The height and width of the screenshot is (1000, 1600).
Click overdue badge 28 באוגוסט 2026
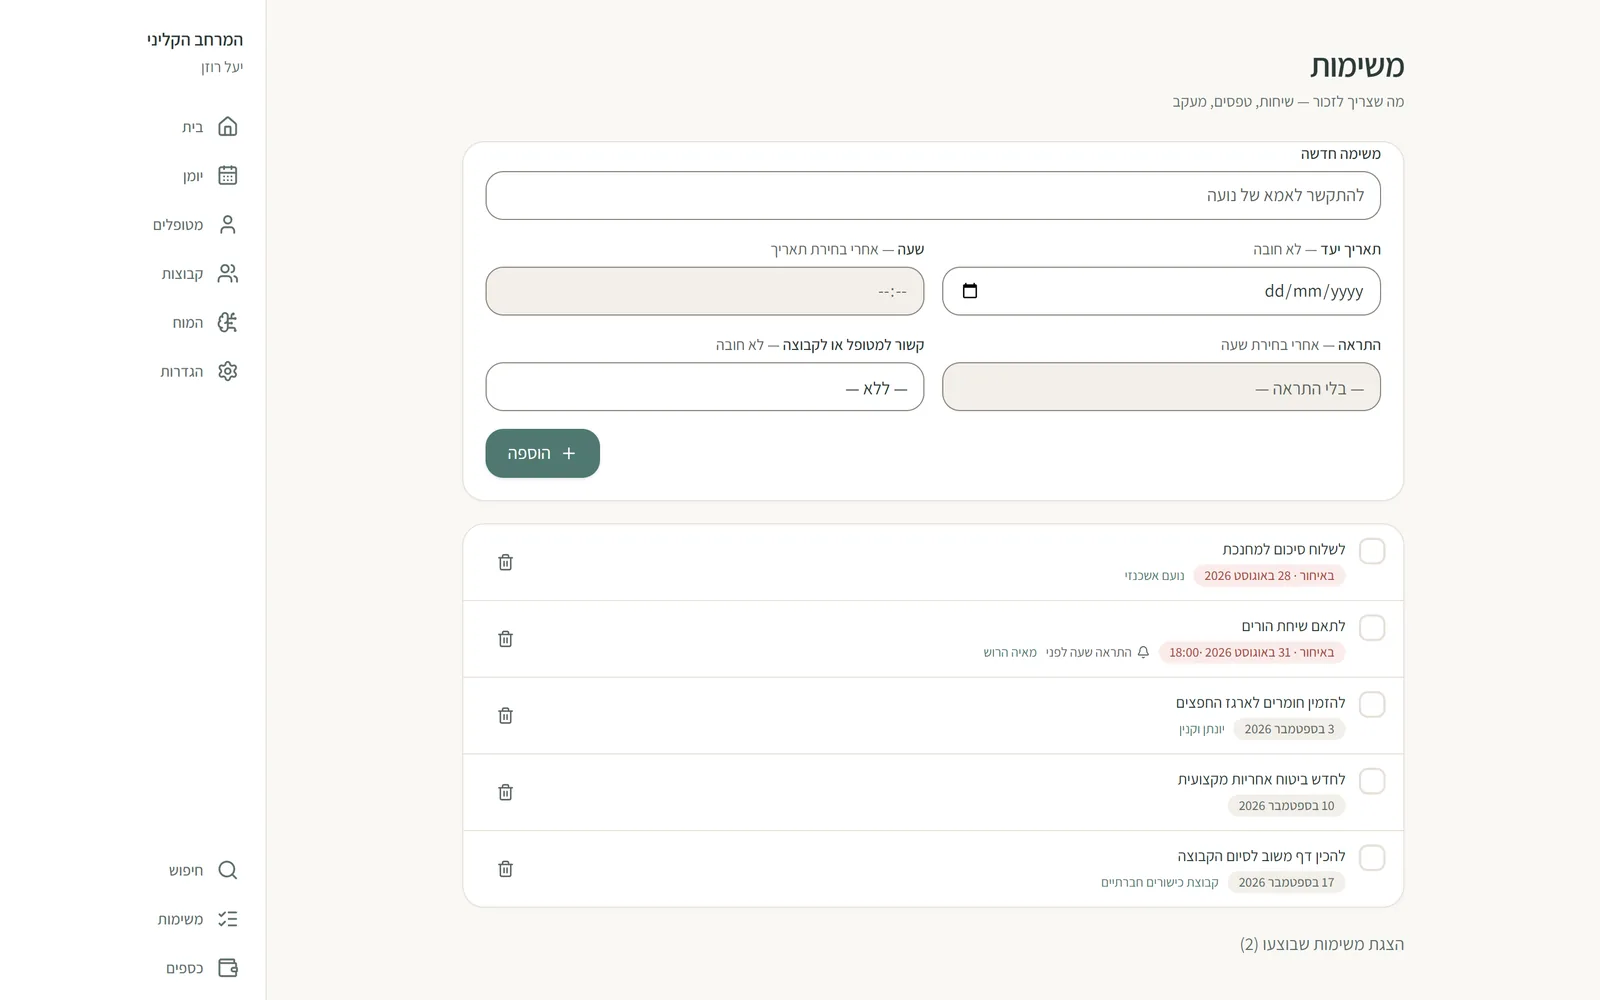[x=1269, y=576]
